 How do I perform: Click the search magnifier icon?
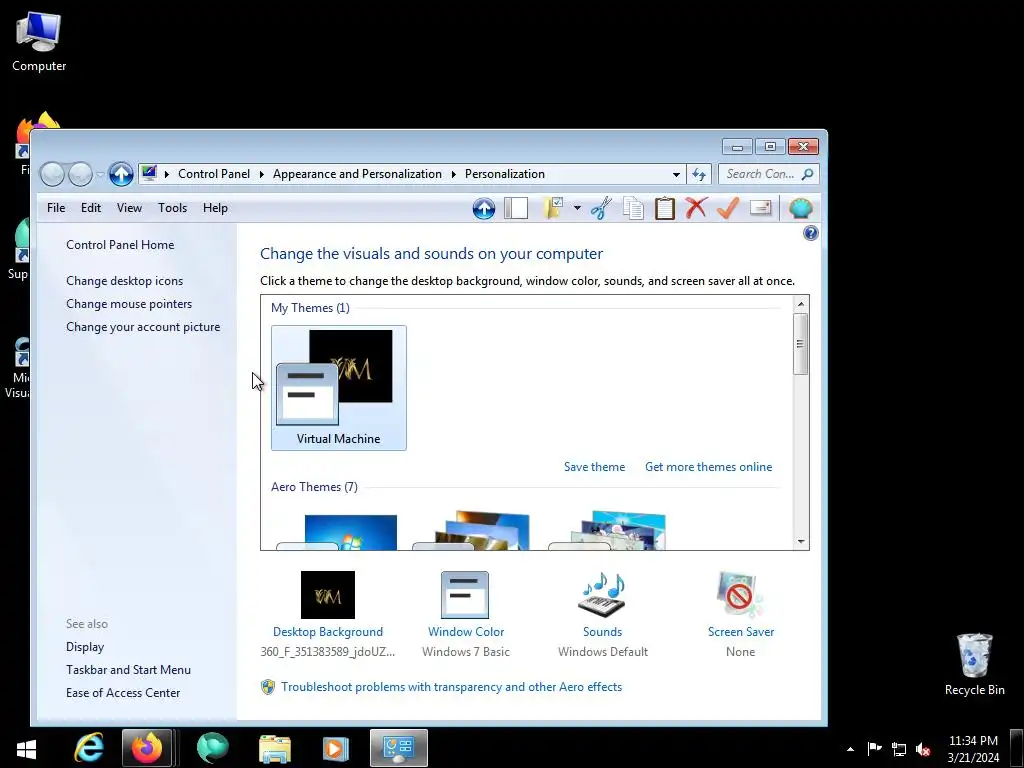click(x=808, y=174)
